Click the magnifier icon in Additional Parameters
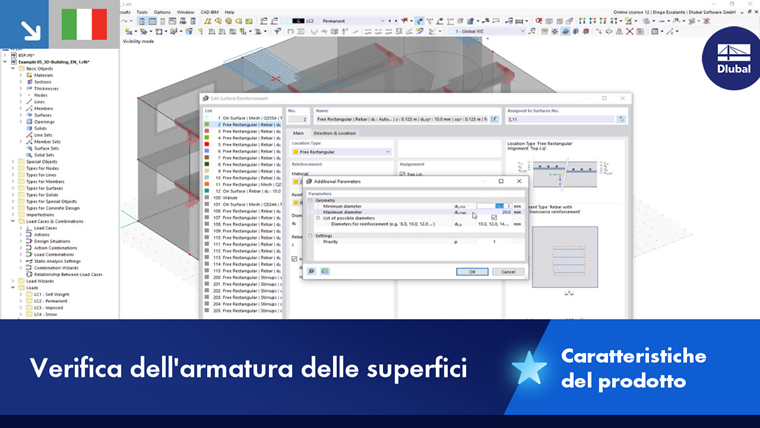The image size is (760, 428). (x=311, y=271)
